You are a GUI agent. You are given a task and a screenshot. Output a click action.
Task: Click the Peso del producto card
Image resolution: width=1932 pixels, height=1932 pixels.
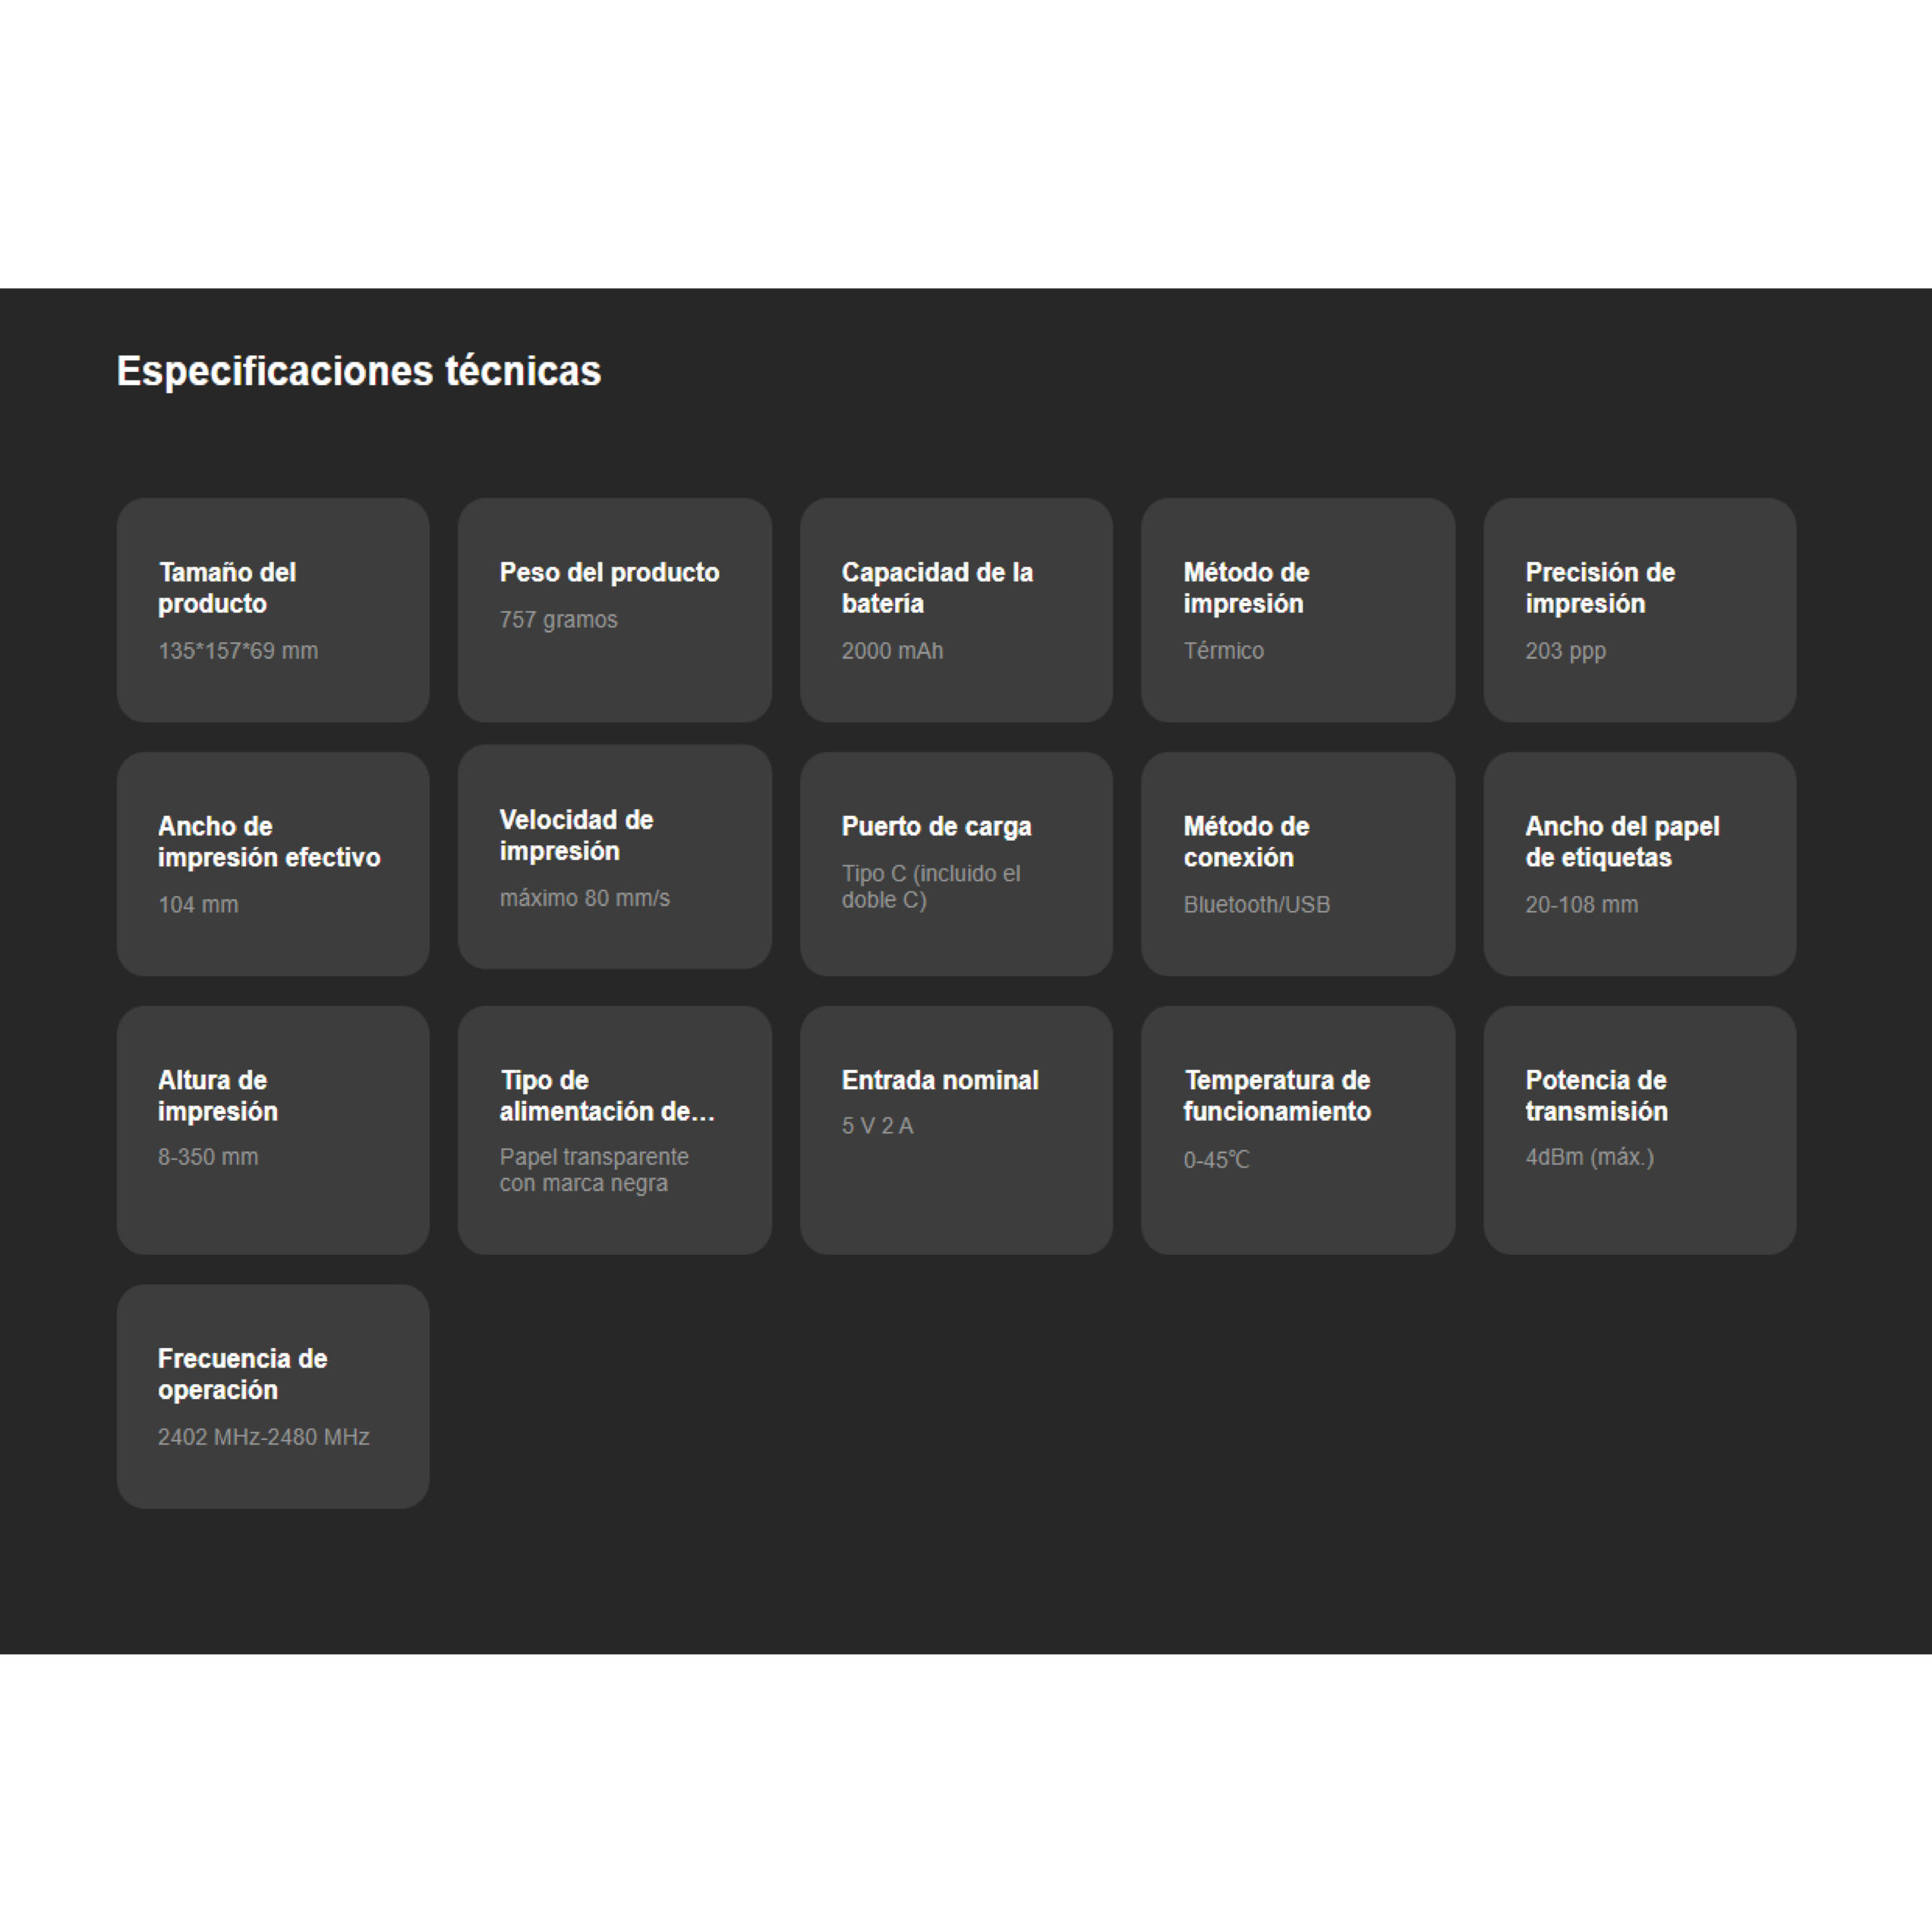pyautogui.click(x=614, y=610)
